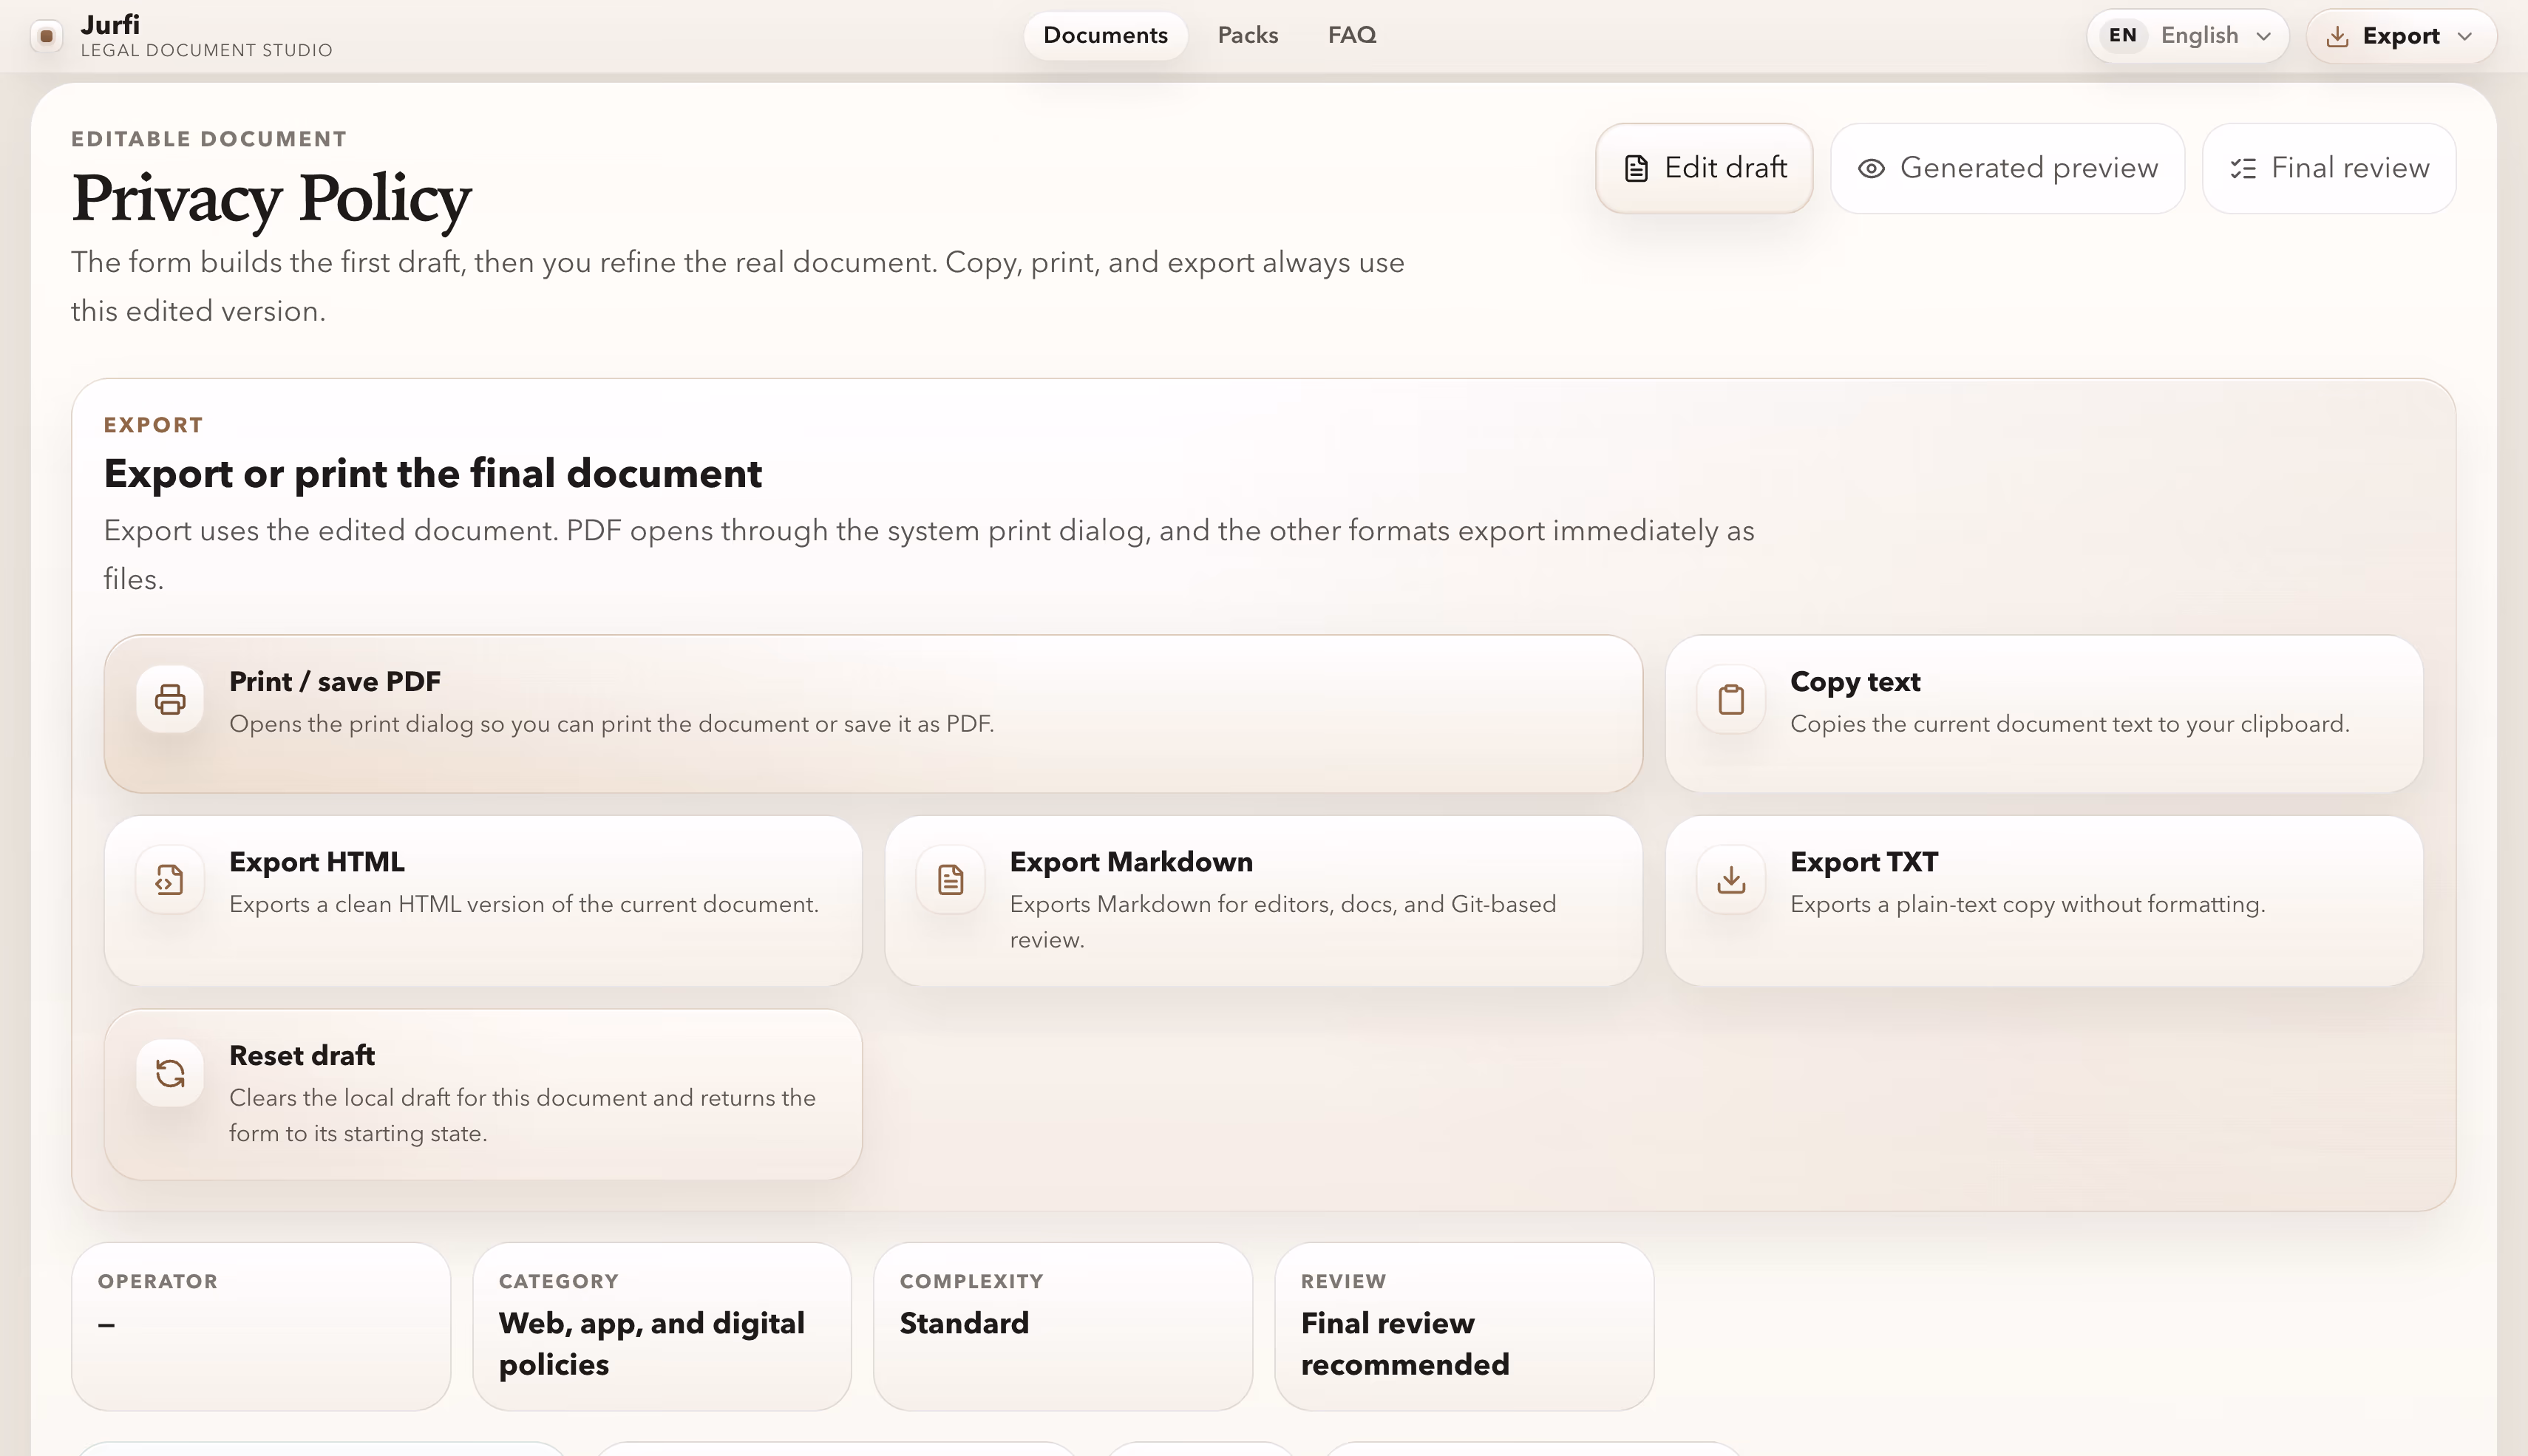Open the English language dropdown
Viewport: 2528px width, 1456px height.
point(2212,36)
